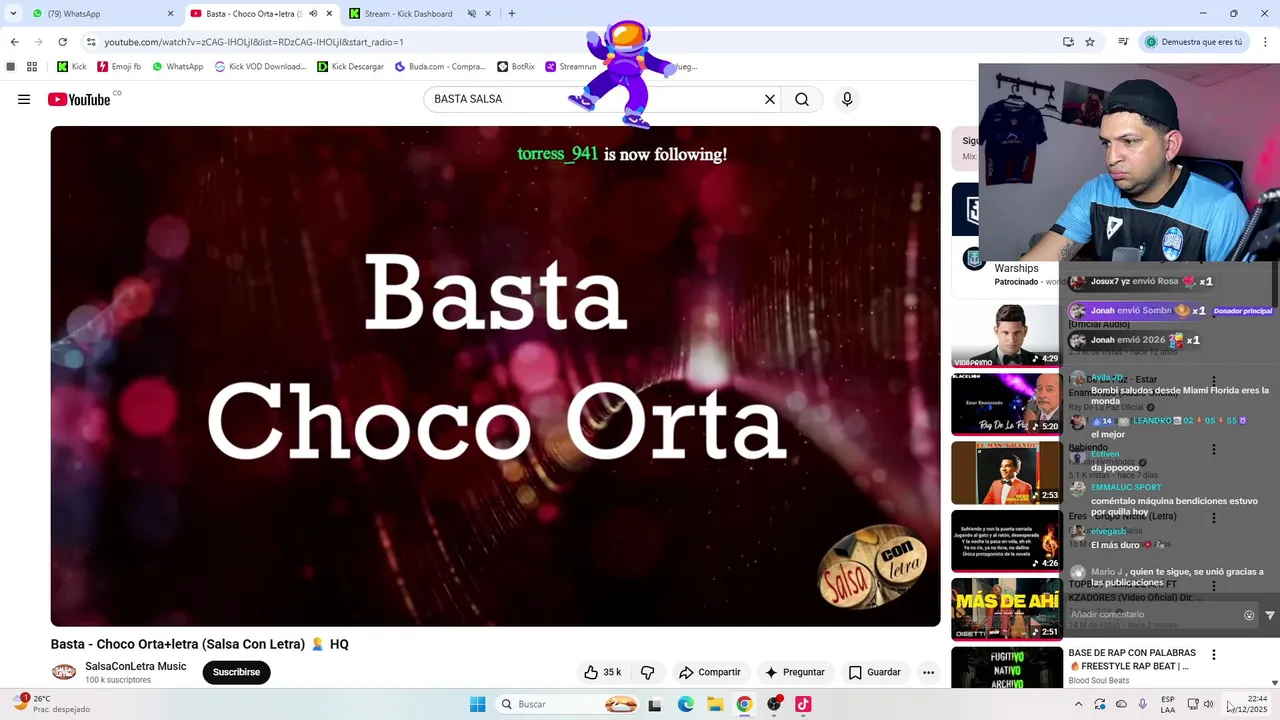Unmute the Stream Kick Dashboard tab
The width and height of the screenshot is (1280, 720).
point(471,13)
